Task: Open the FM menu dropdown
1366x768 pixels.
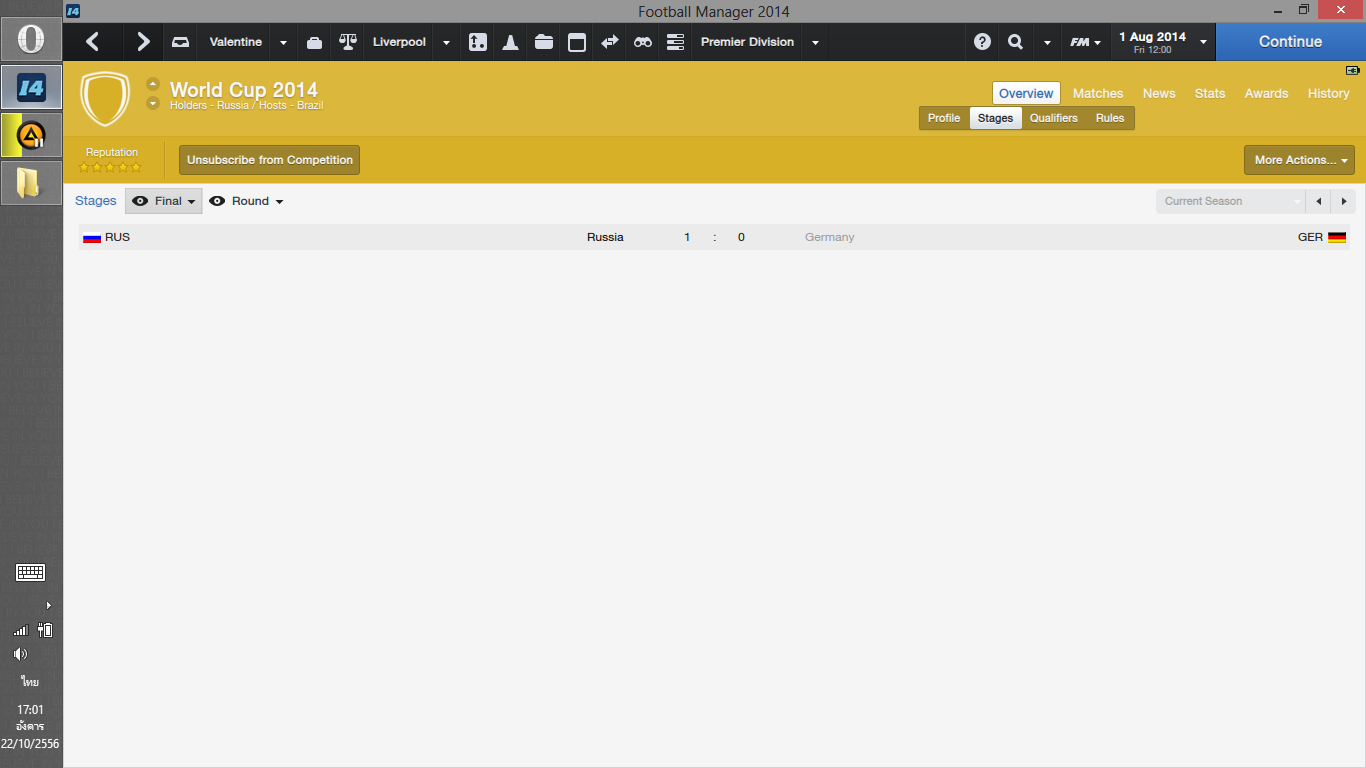Action: pos(1086,42)
